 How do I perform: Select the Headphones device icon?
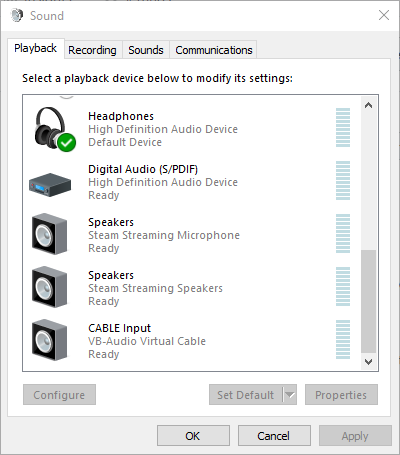(51, 128)
